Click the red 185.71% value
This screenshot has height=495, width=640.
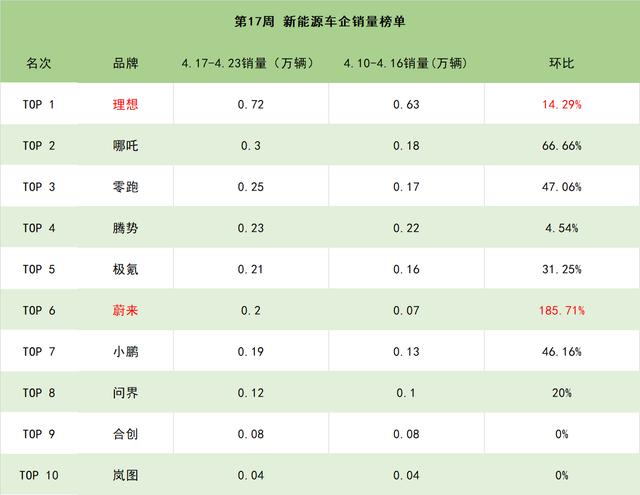[562, 311]
